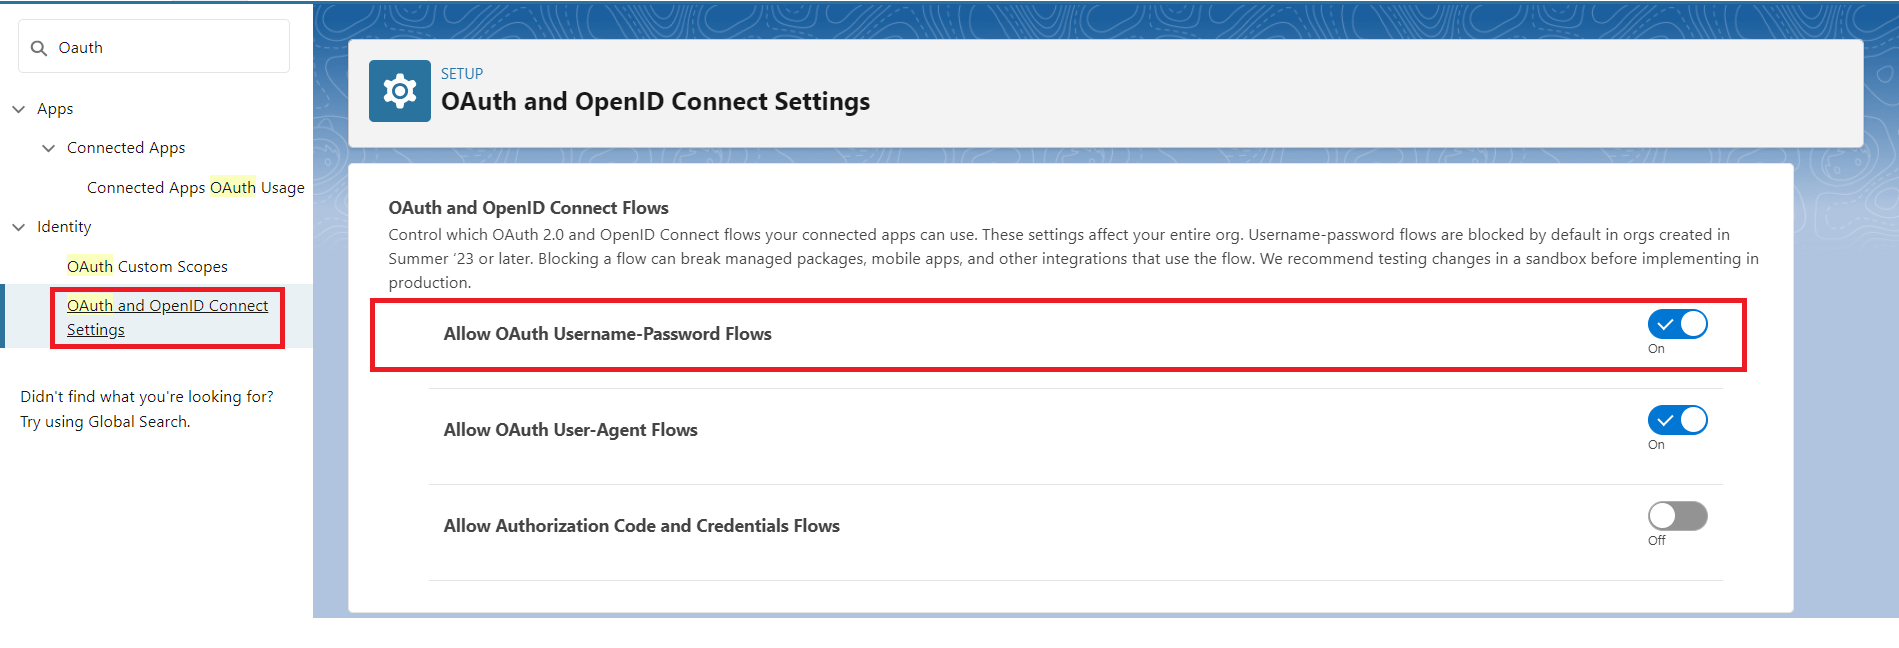Image resolution: width=1899 pixels, height=648 pixels.
Task: Click the magnifier icon in Quick Find
Action: (39, 48)
